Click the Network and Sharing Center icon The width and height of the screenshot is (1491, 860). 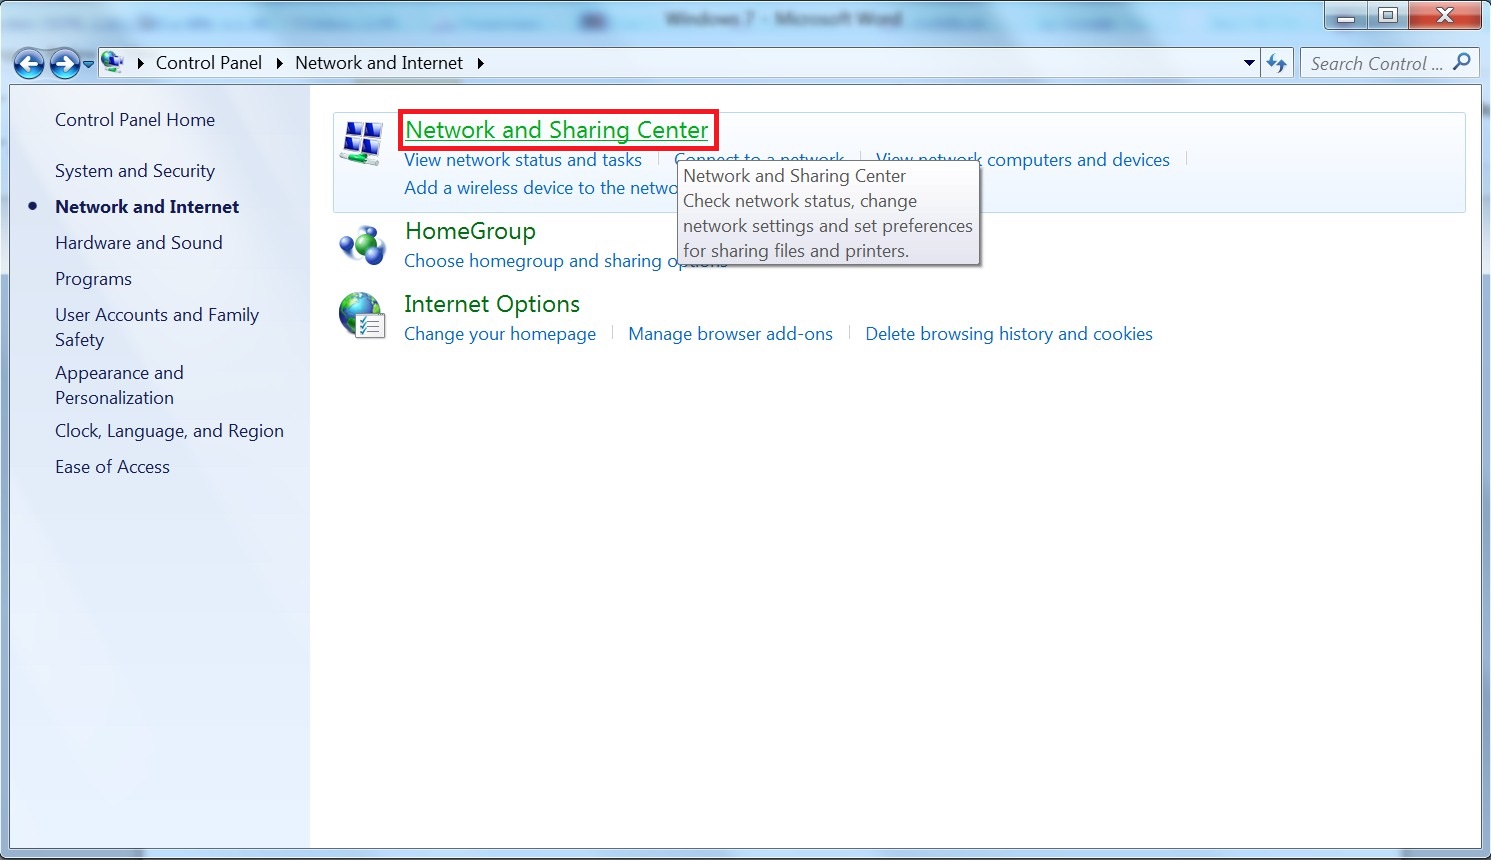[361, 141]
